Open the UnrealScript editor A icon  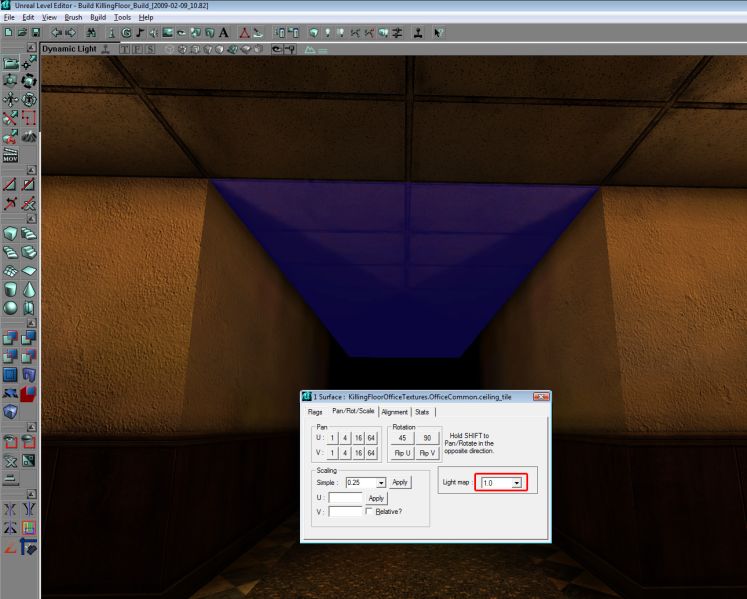click(223, 32)
